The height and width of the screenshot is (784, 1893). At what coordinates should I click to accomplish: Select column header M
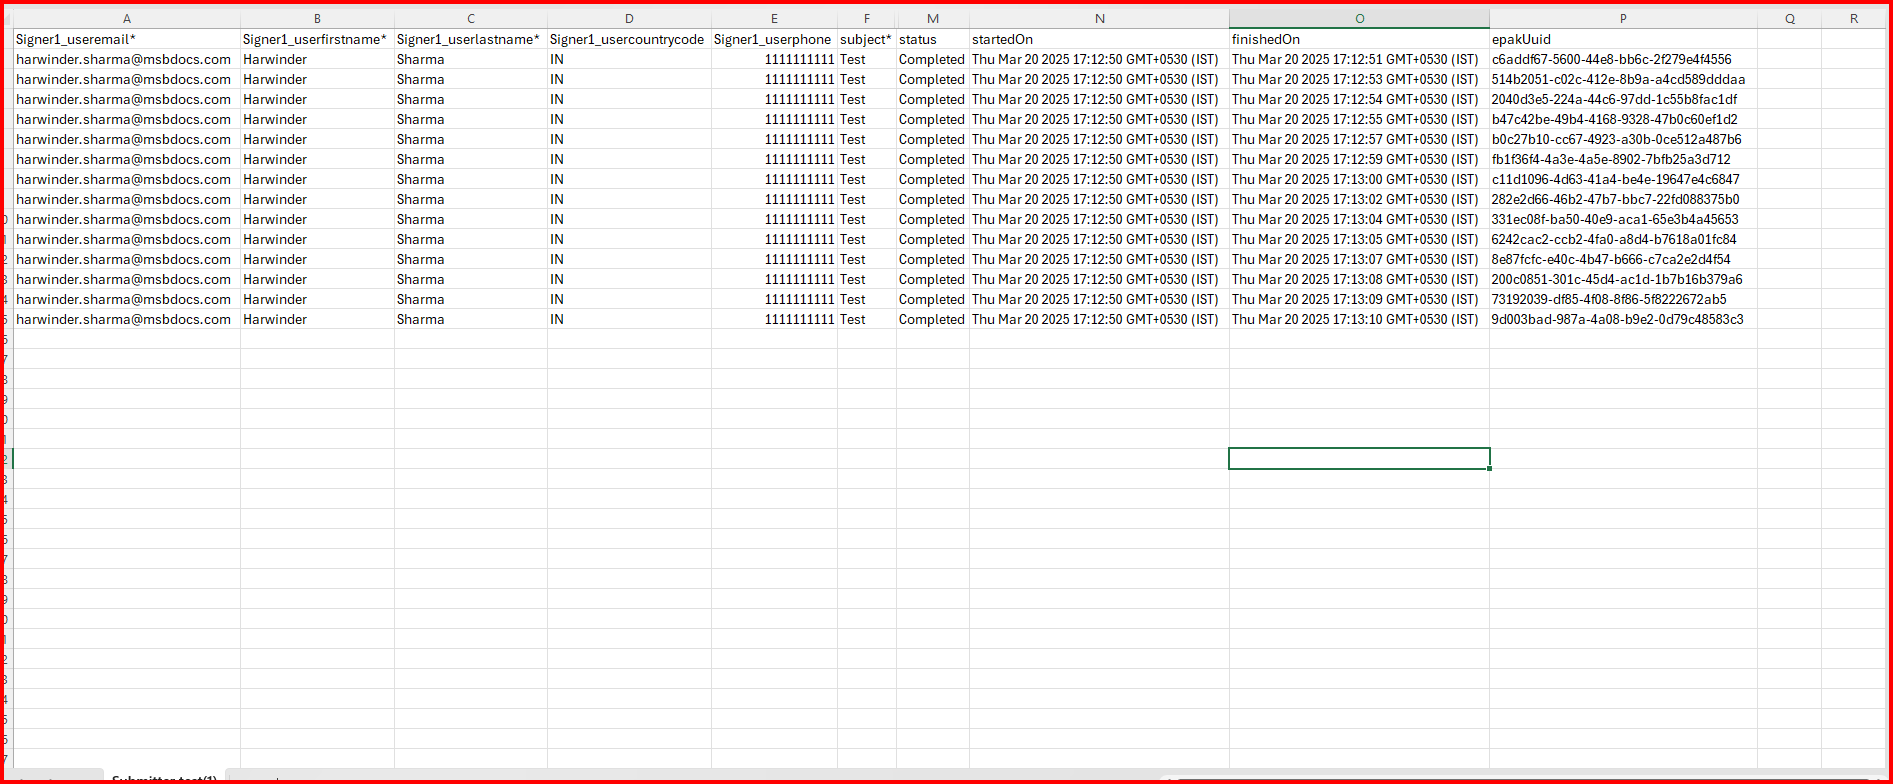pos(932,19)
